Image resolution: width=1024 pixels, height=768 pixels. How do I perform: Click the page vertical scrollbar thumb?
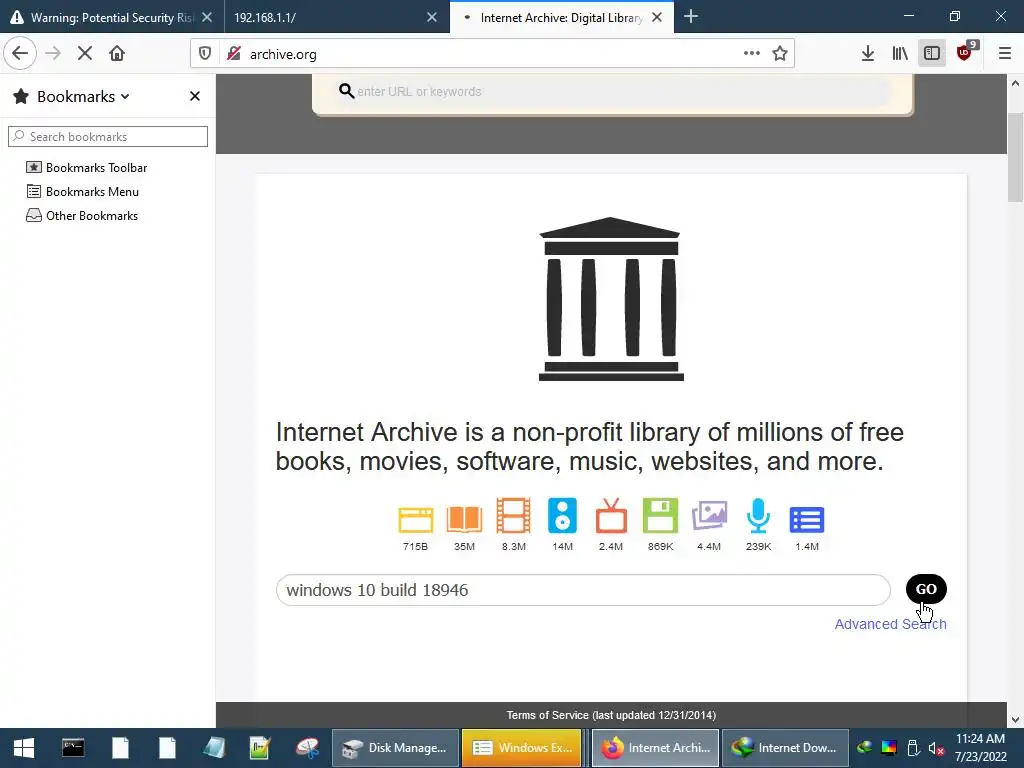pyautogui.click(x=1016, y=157)
